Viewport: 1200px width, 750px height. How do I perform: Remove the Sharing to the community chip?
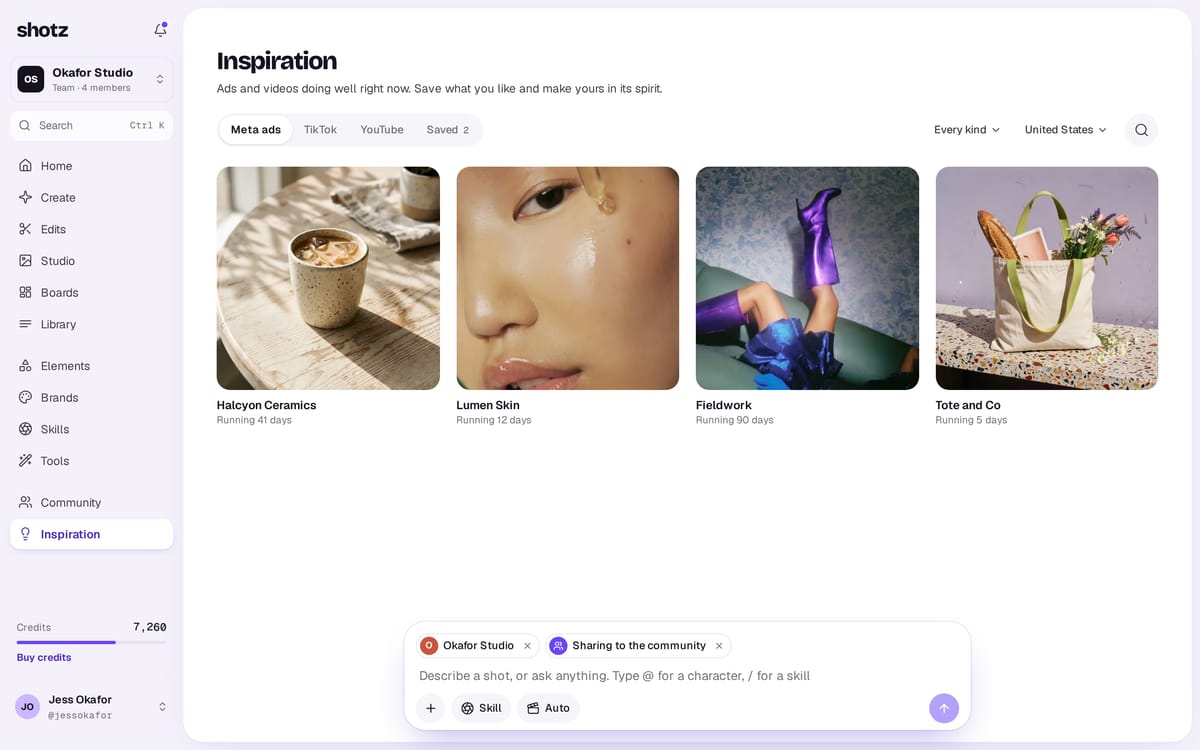click(x=718, y=646)
